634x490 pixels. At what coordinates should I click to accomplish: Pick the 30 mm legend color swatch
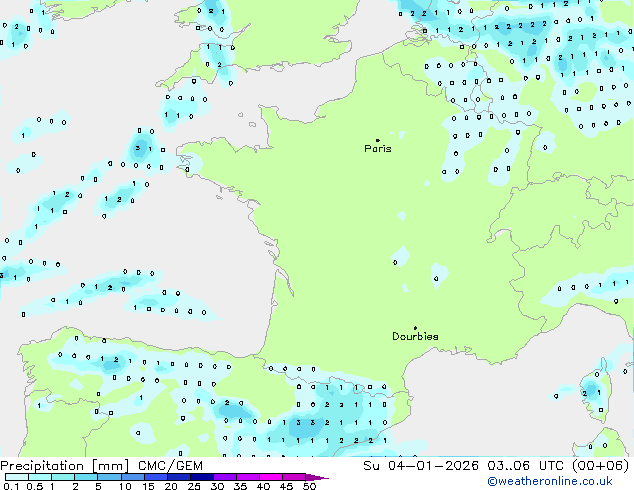(226, 477)
